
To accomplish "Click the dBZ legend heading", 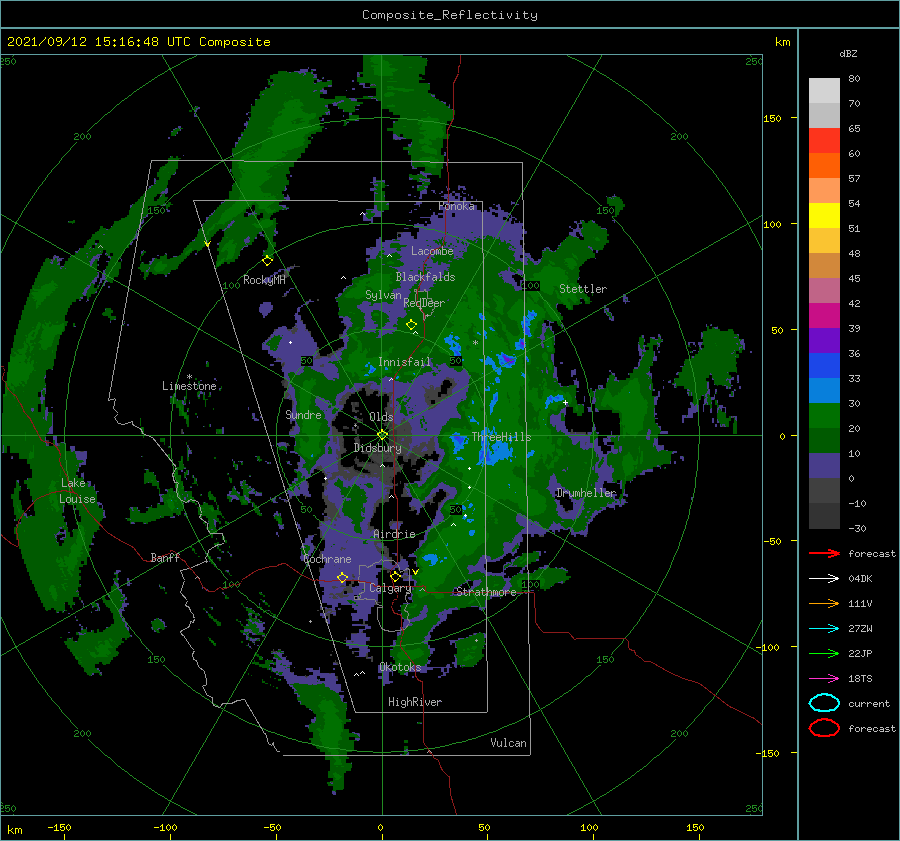I will pyautogui.click(x=848, y=53).
